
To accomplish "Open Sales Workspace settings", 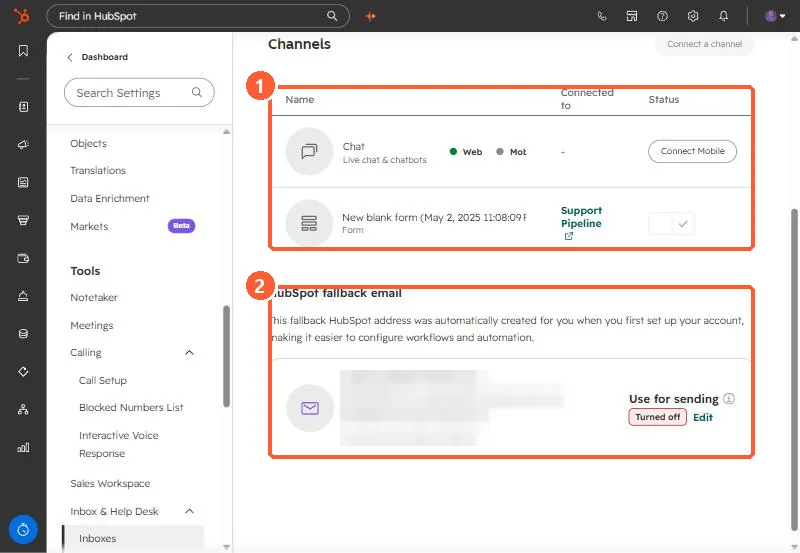I will 110,484.
